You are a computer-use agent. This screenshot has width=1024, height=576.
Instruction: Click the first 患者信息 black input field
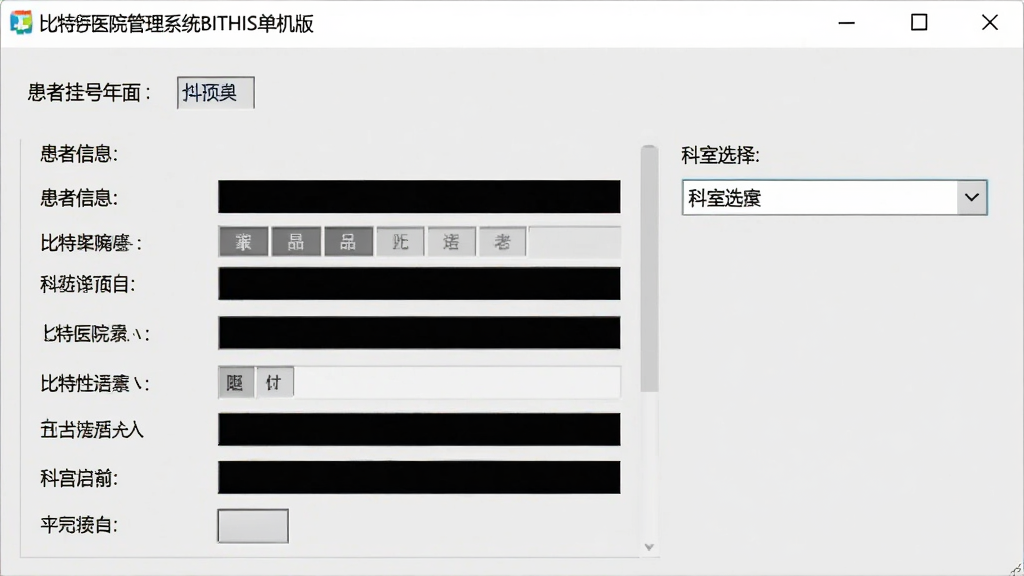pos(419,197)
